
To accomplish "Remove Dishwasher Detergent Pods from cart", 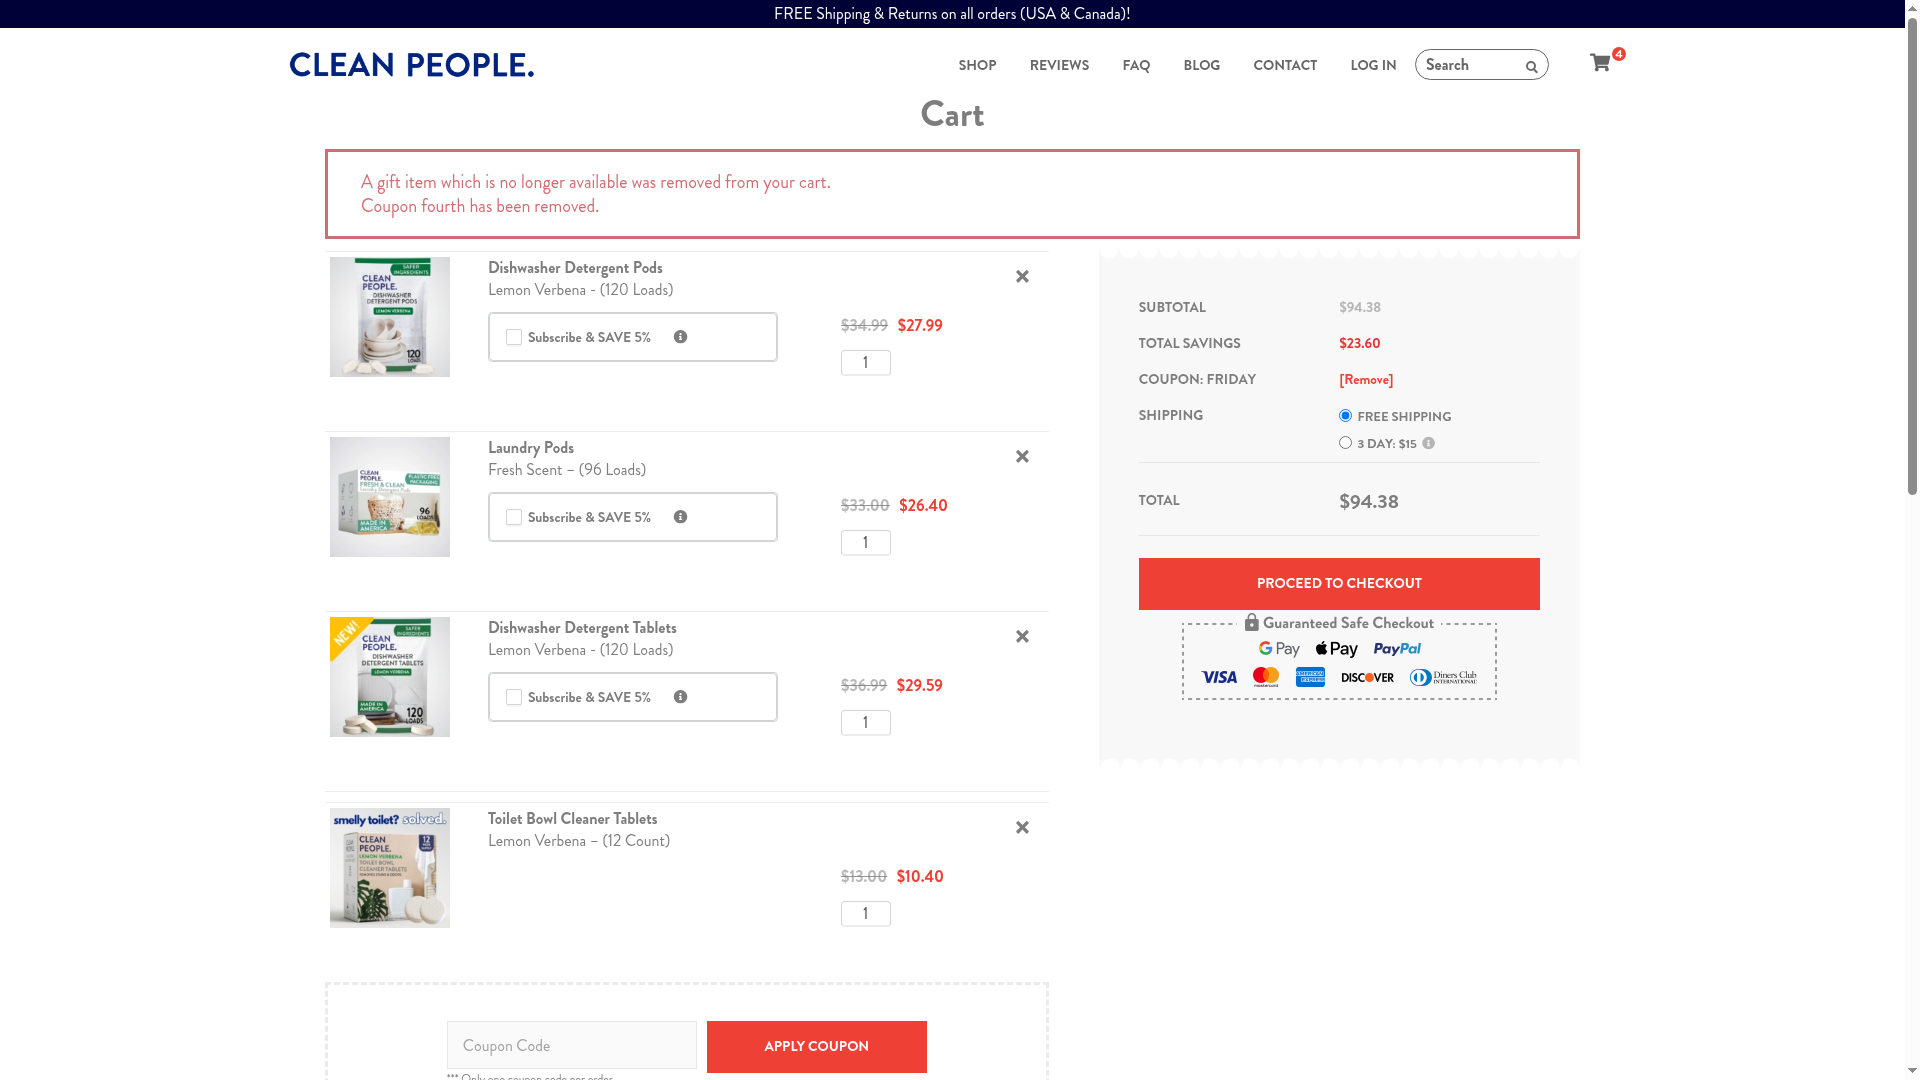I will click(x=1022, y=277).
